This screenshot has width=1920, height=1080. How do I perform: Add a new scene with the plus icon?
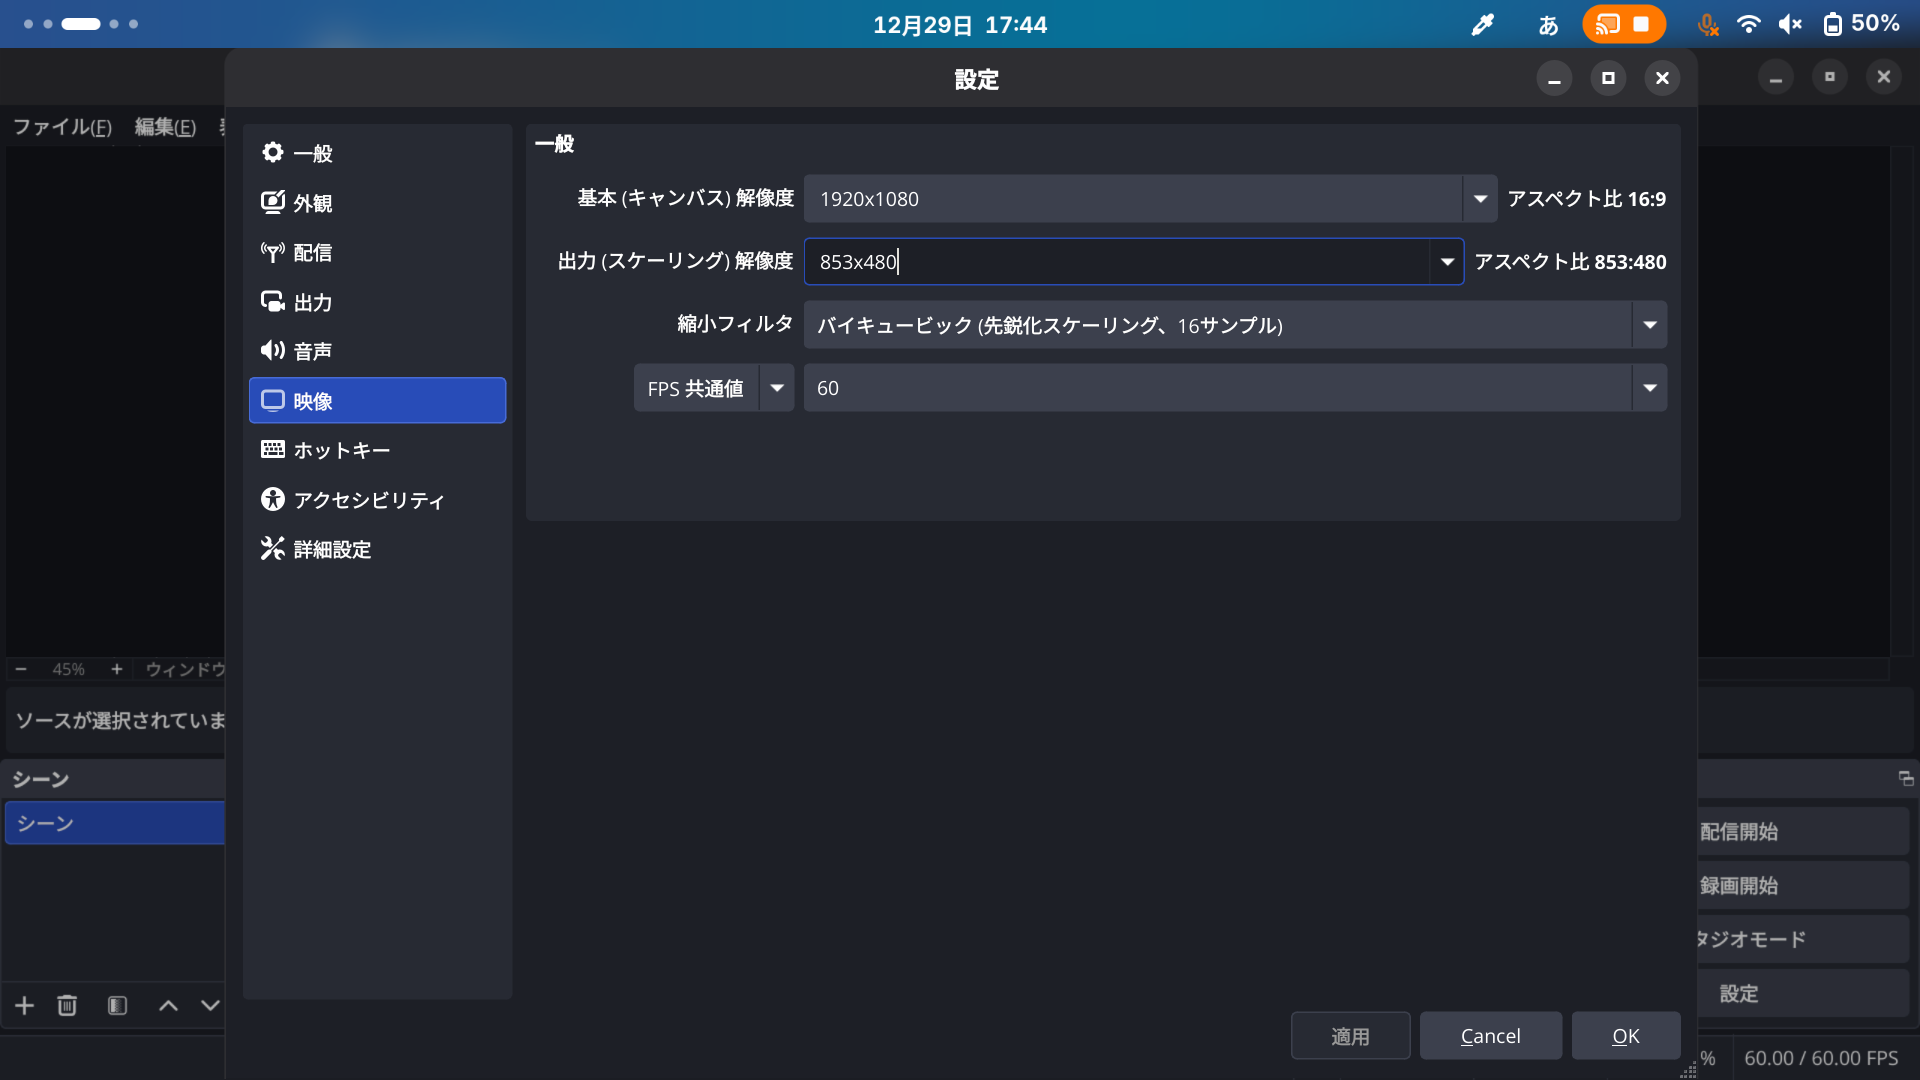pyautogui.click(x=23, y=1005)
